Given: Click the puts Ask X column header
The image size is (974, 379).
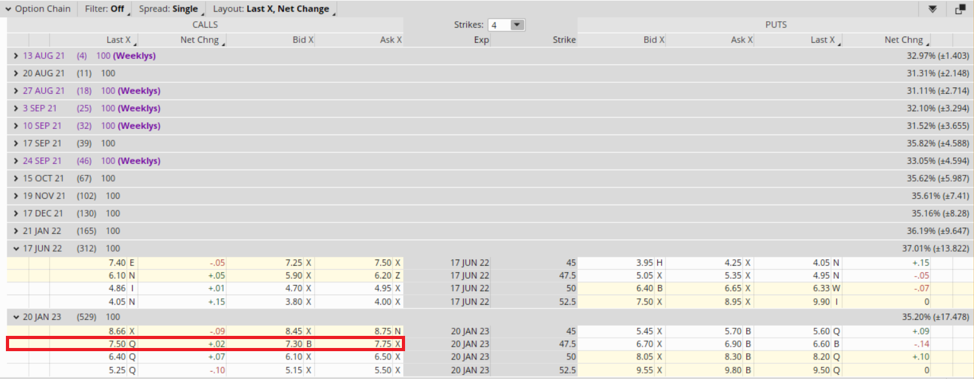Looking at the screenshot, I should click(742, 40).
